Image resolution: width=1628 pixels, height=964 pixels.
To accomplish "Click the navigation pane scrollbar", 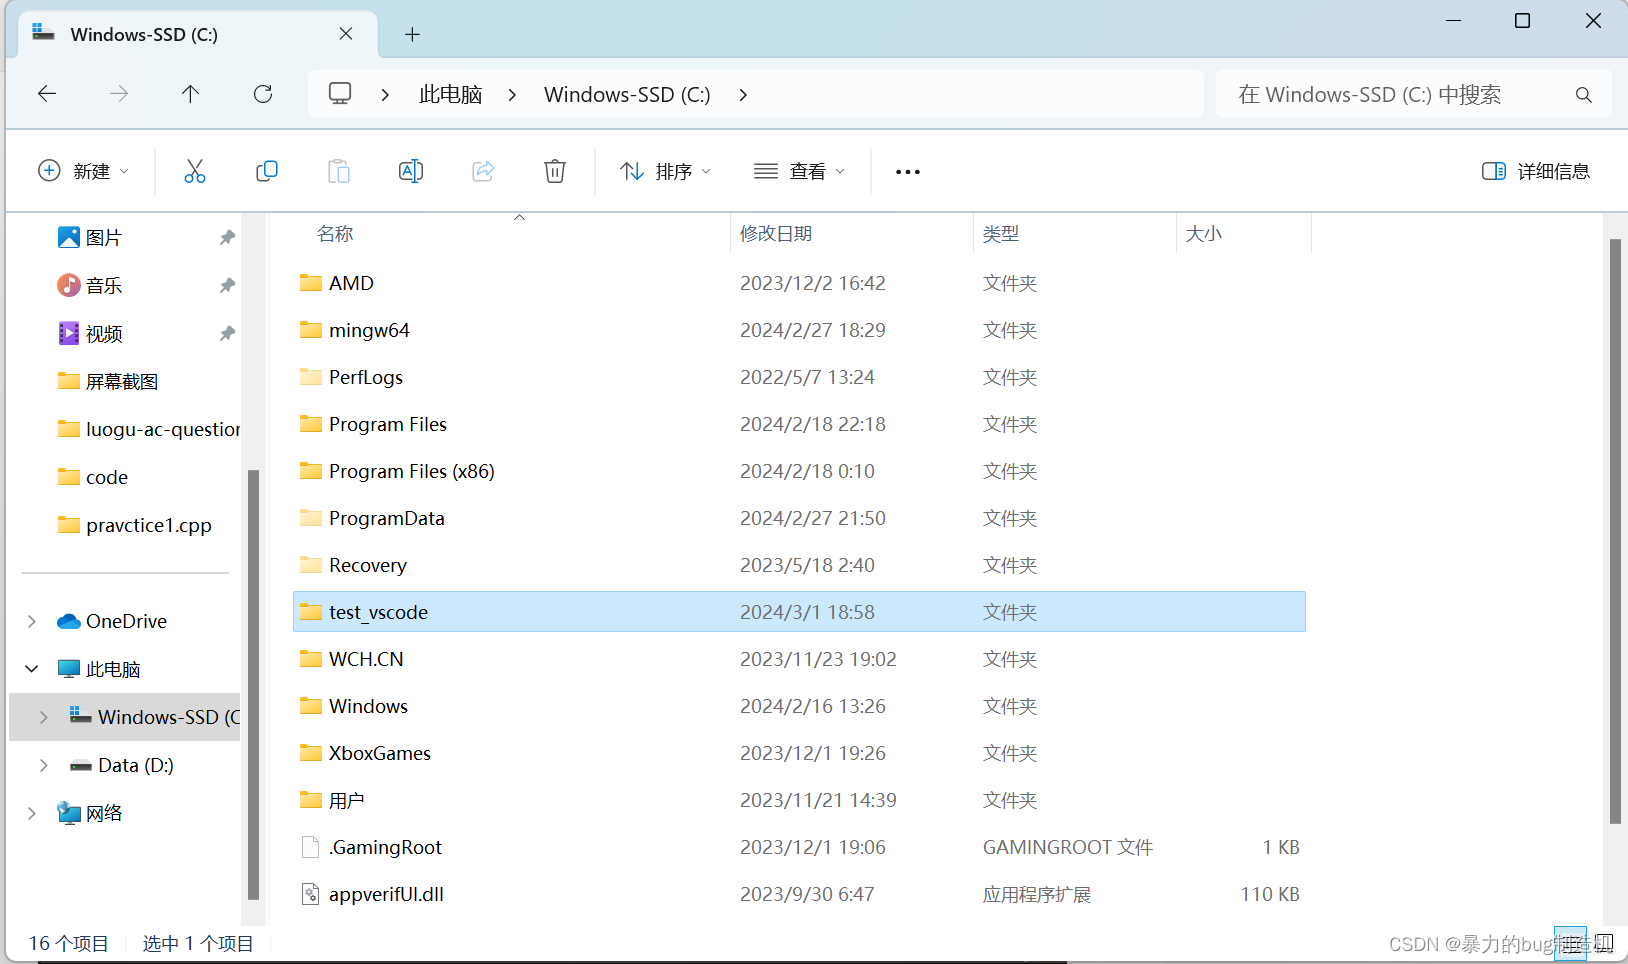I will [x=253, y=684].
